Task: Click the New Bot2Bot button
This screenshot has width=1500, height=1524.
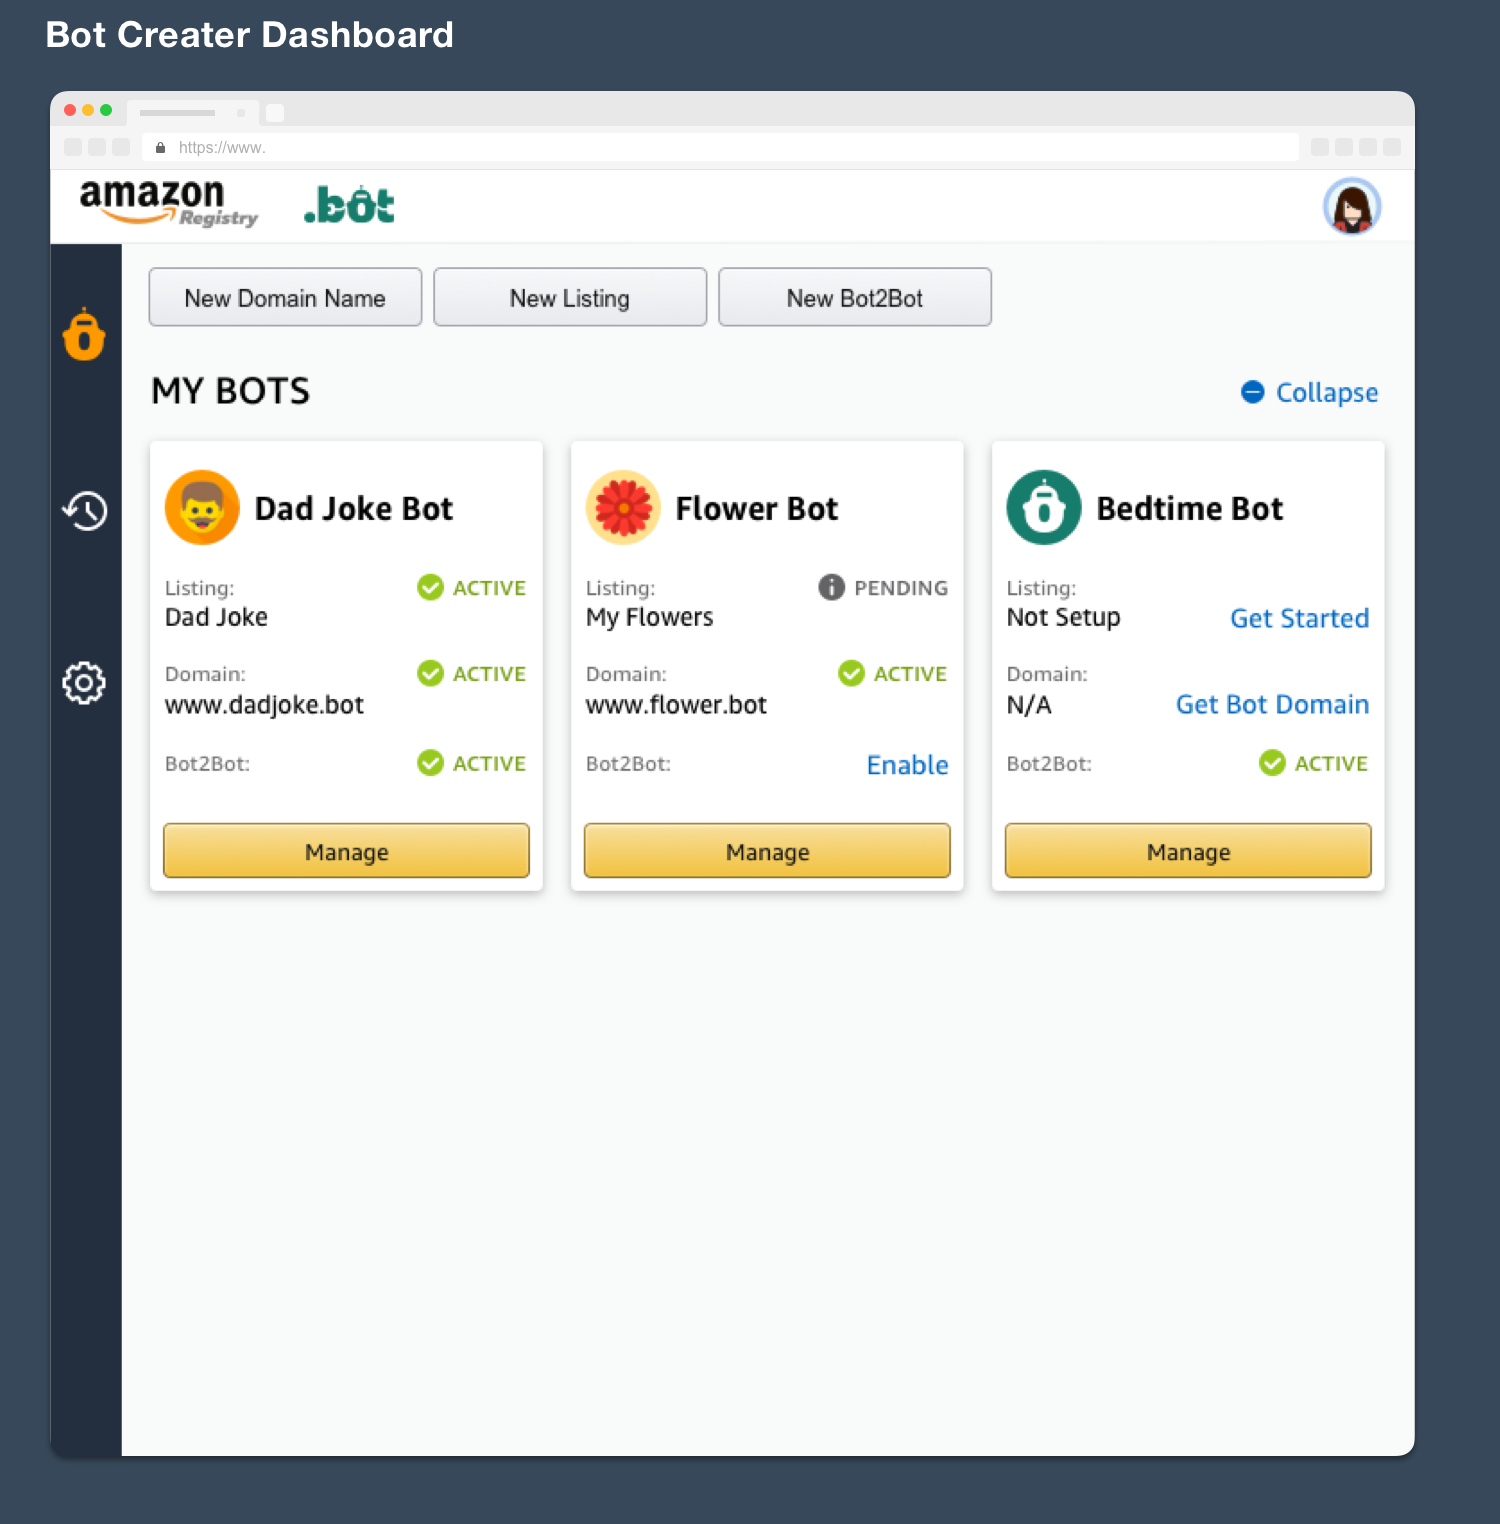Action: (855, 298)
